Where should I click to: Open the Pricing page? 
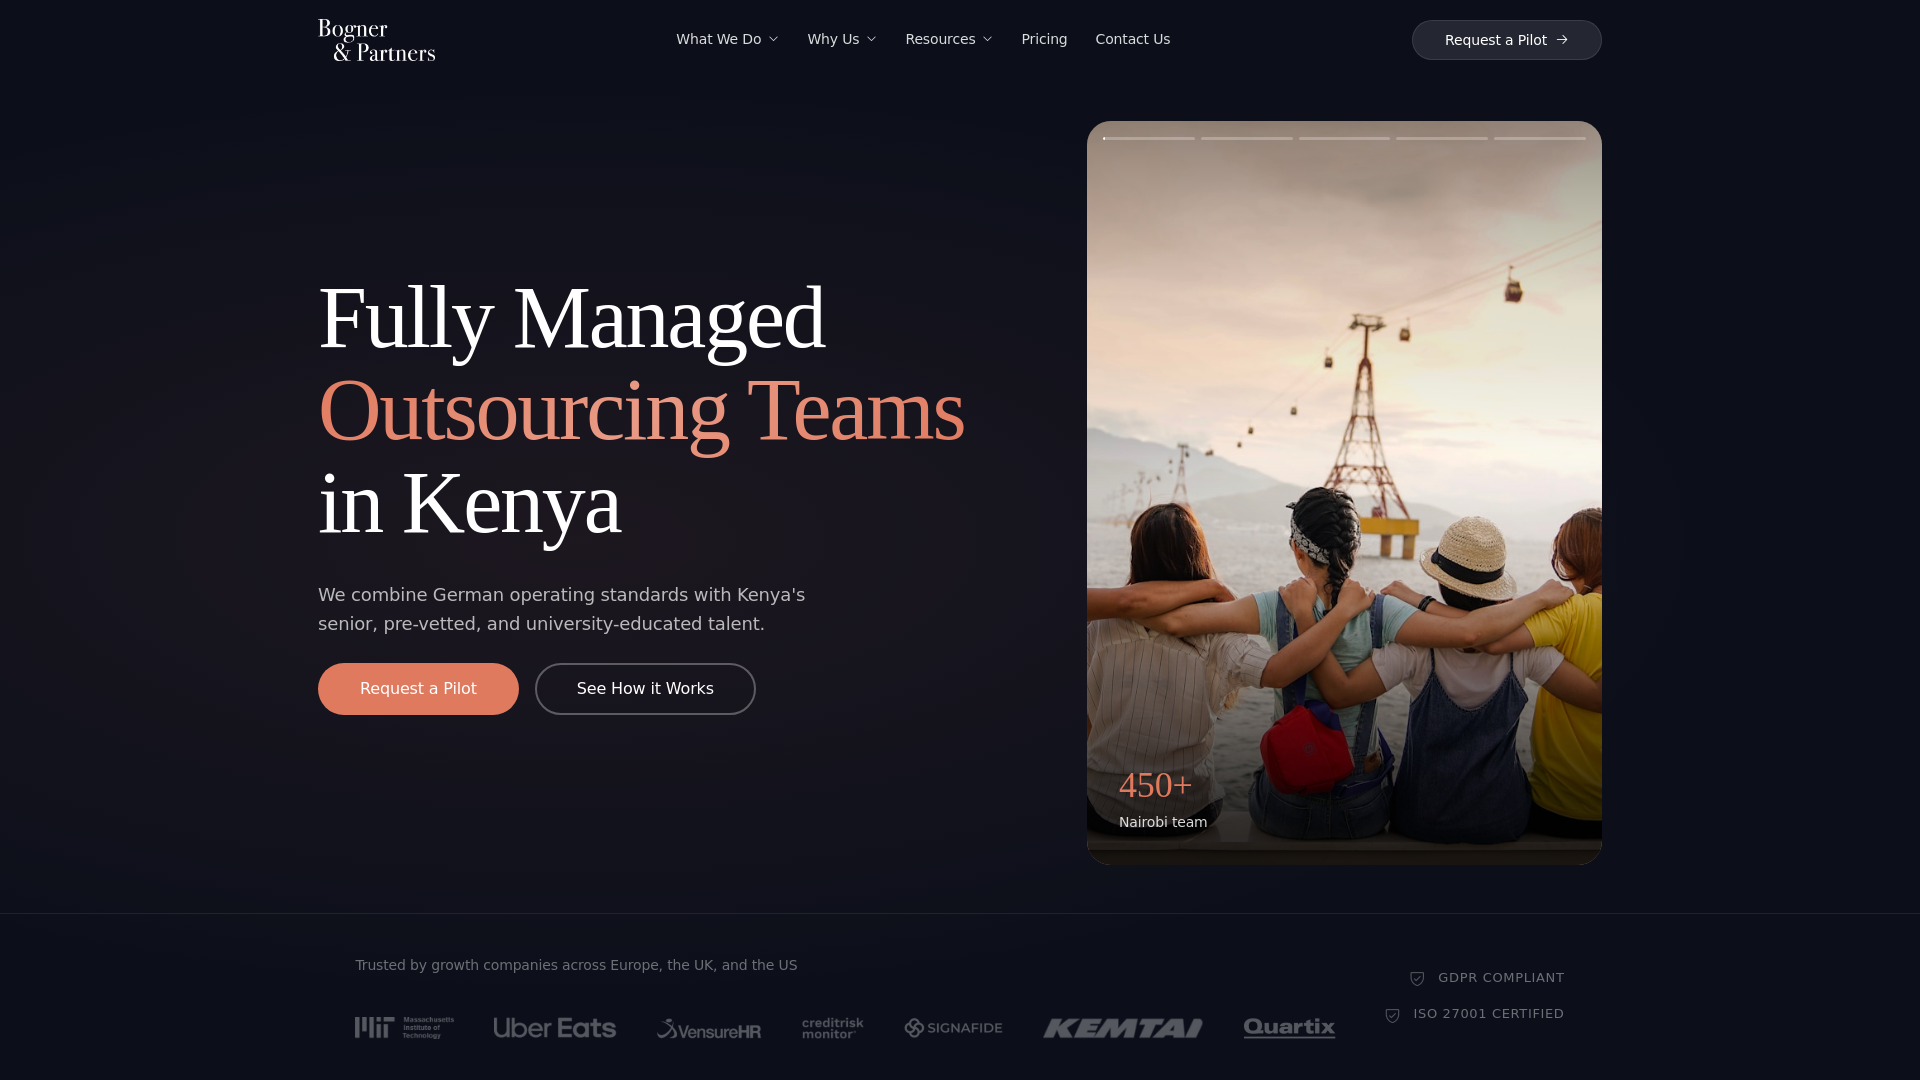[x=1044, y=39]
